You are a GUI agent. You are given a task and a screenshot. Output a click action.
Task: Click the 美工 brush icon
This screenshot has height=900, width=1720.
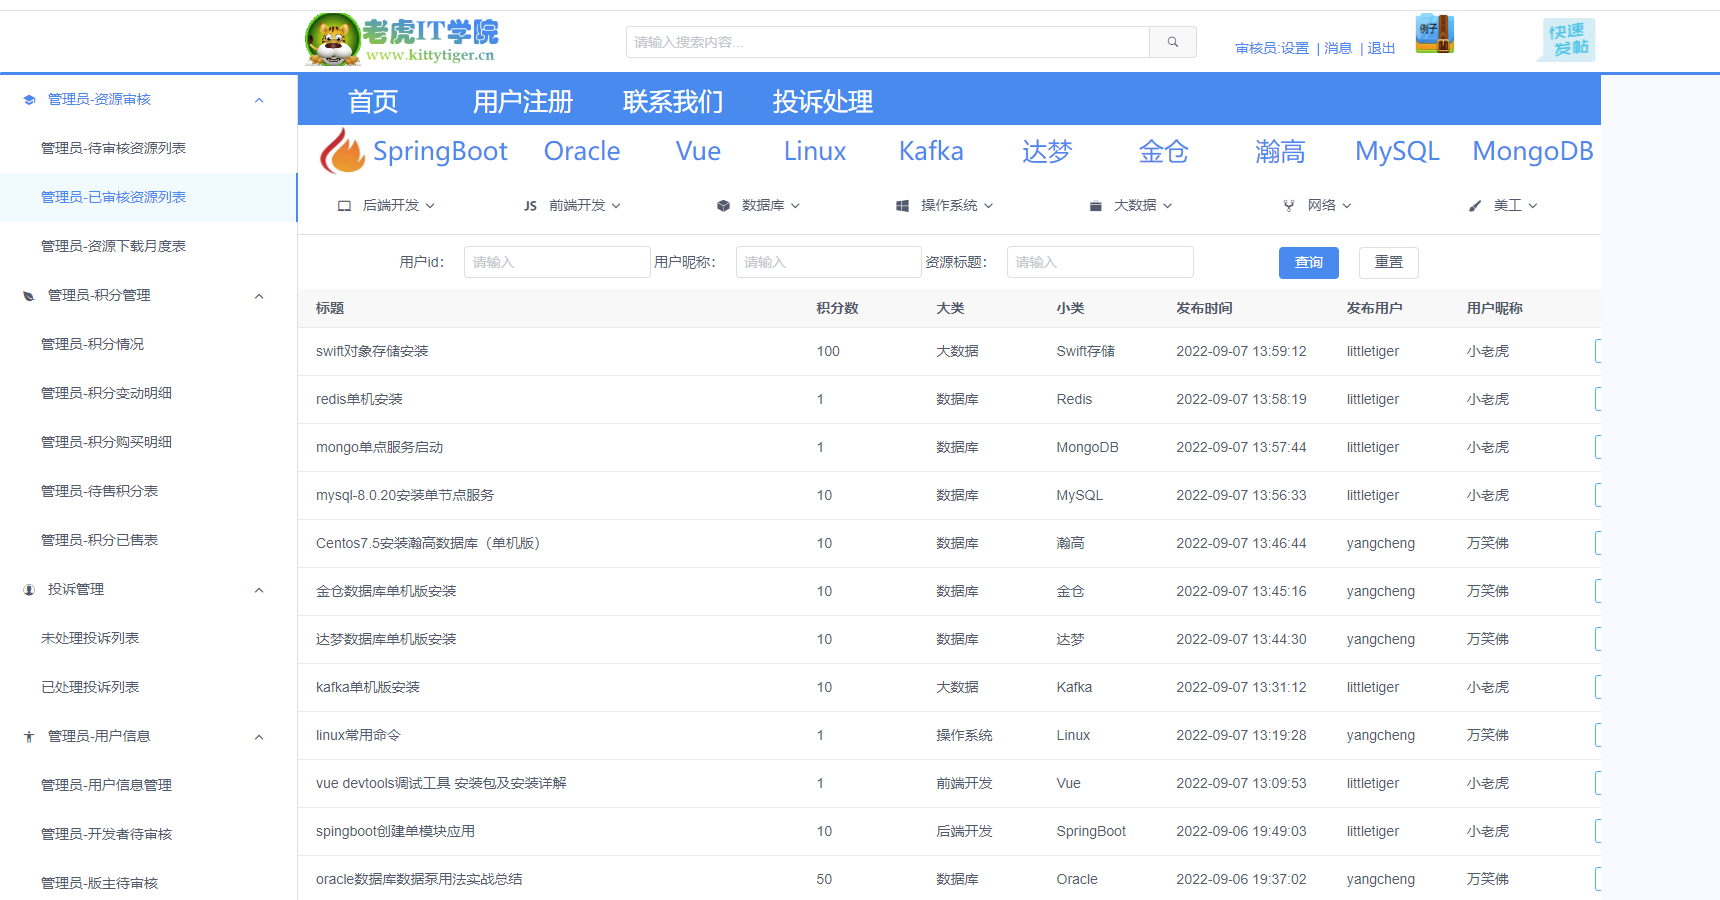(x=1475, y=206)
